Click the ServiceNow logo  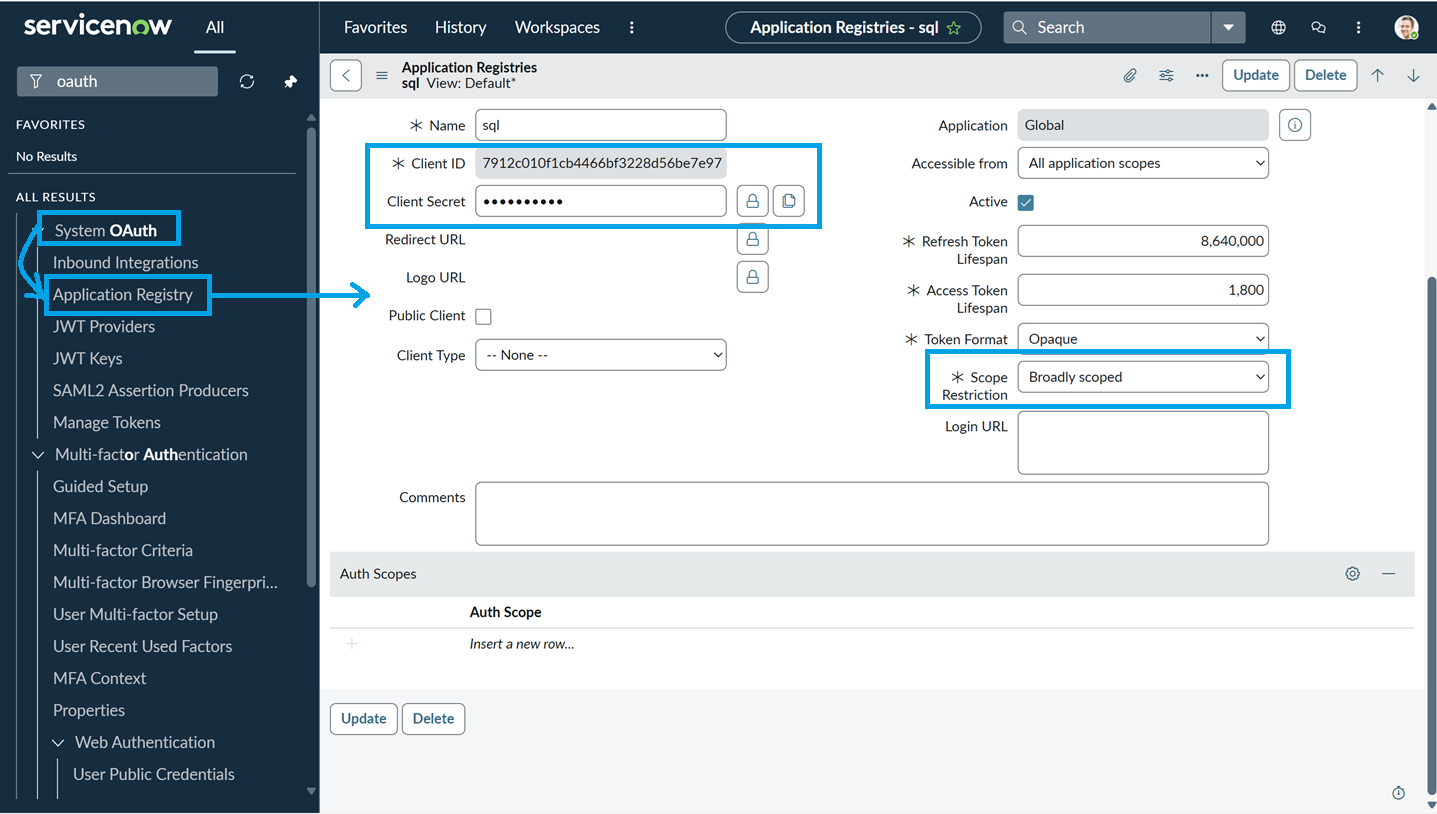98,26
